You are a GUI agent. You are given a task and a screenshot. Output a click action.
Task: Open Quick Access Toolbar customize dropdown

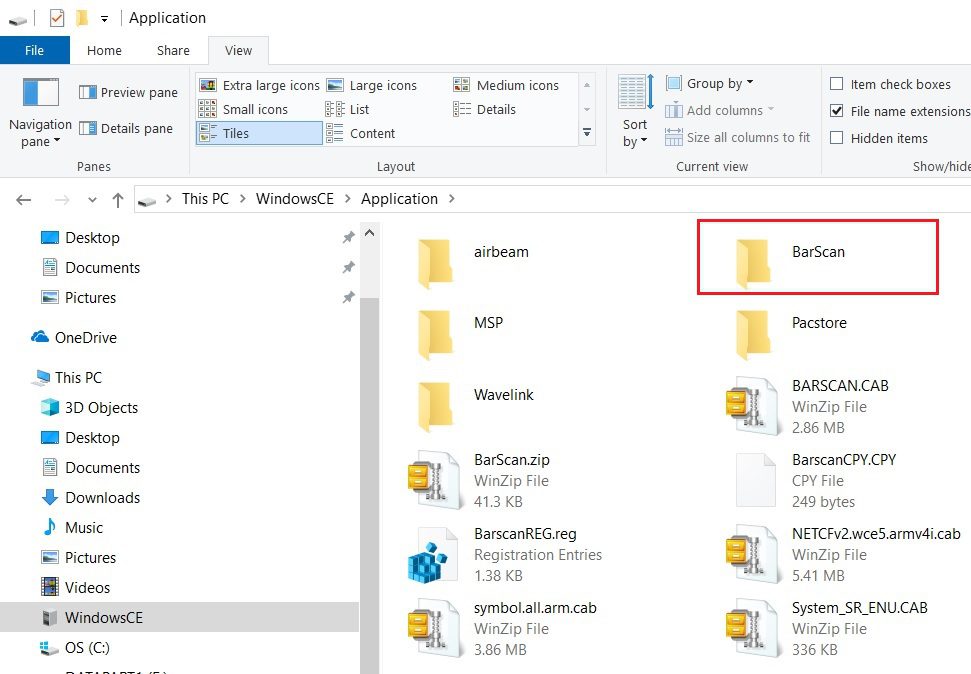click(x=105, y=19)
